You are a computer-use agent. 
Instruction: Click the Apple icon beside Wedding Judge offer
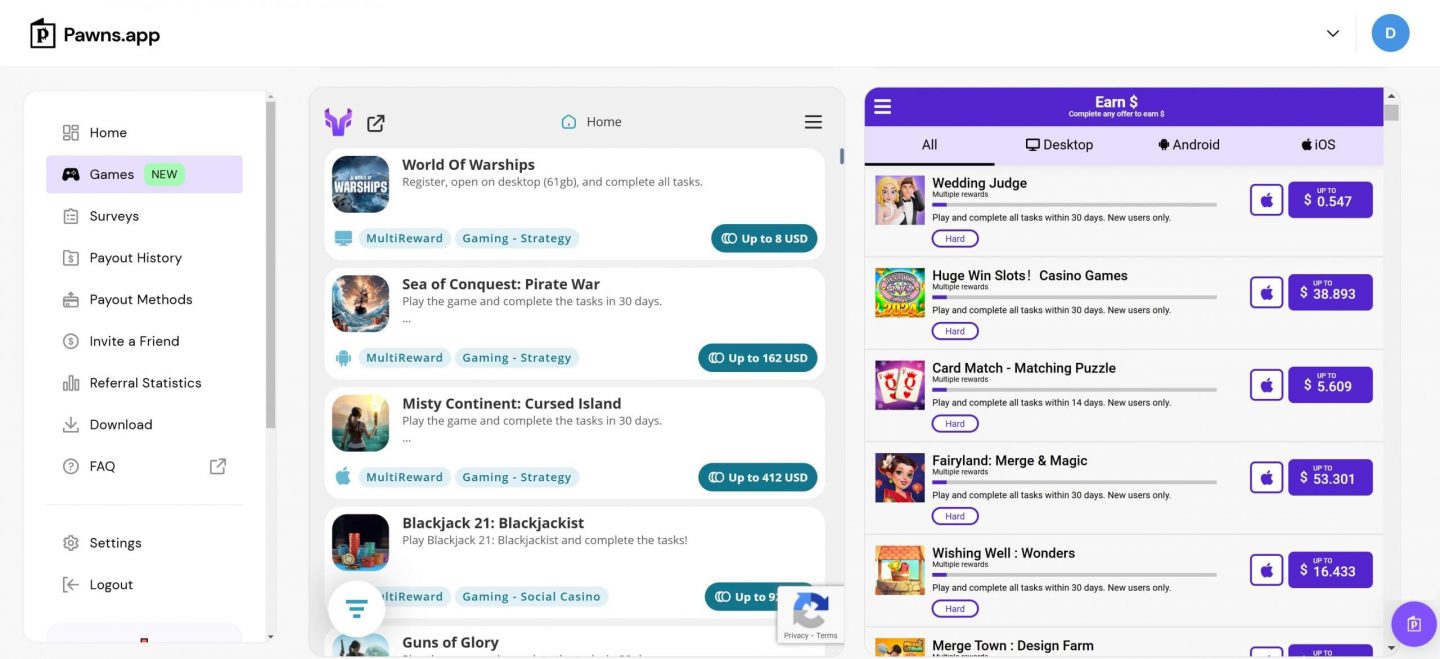[1266, 199]
